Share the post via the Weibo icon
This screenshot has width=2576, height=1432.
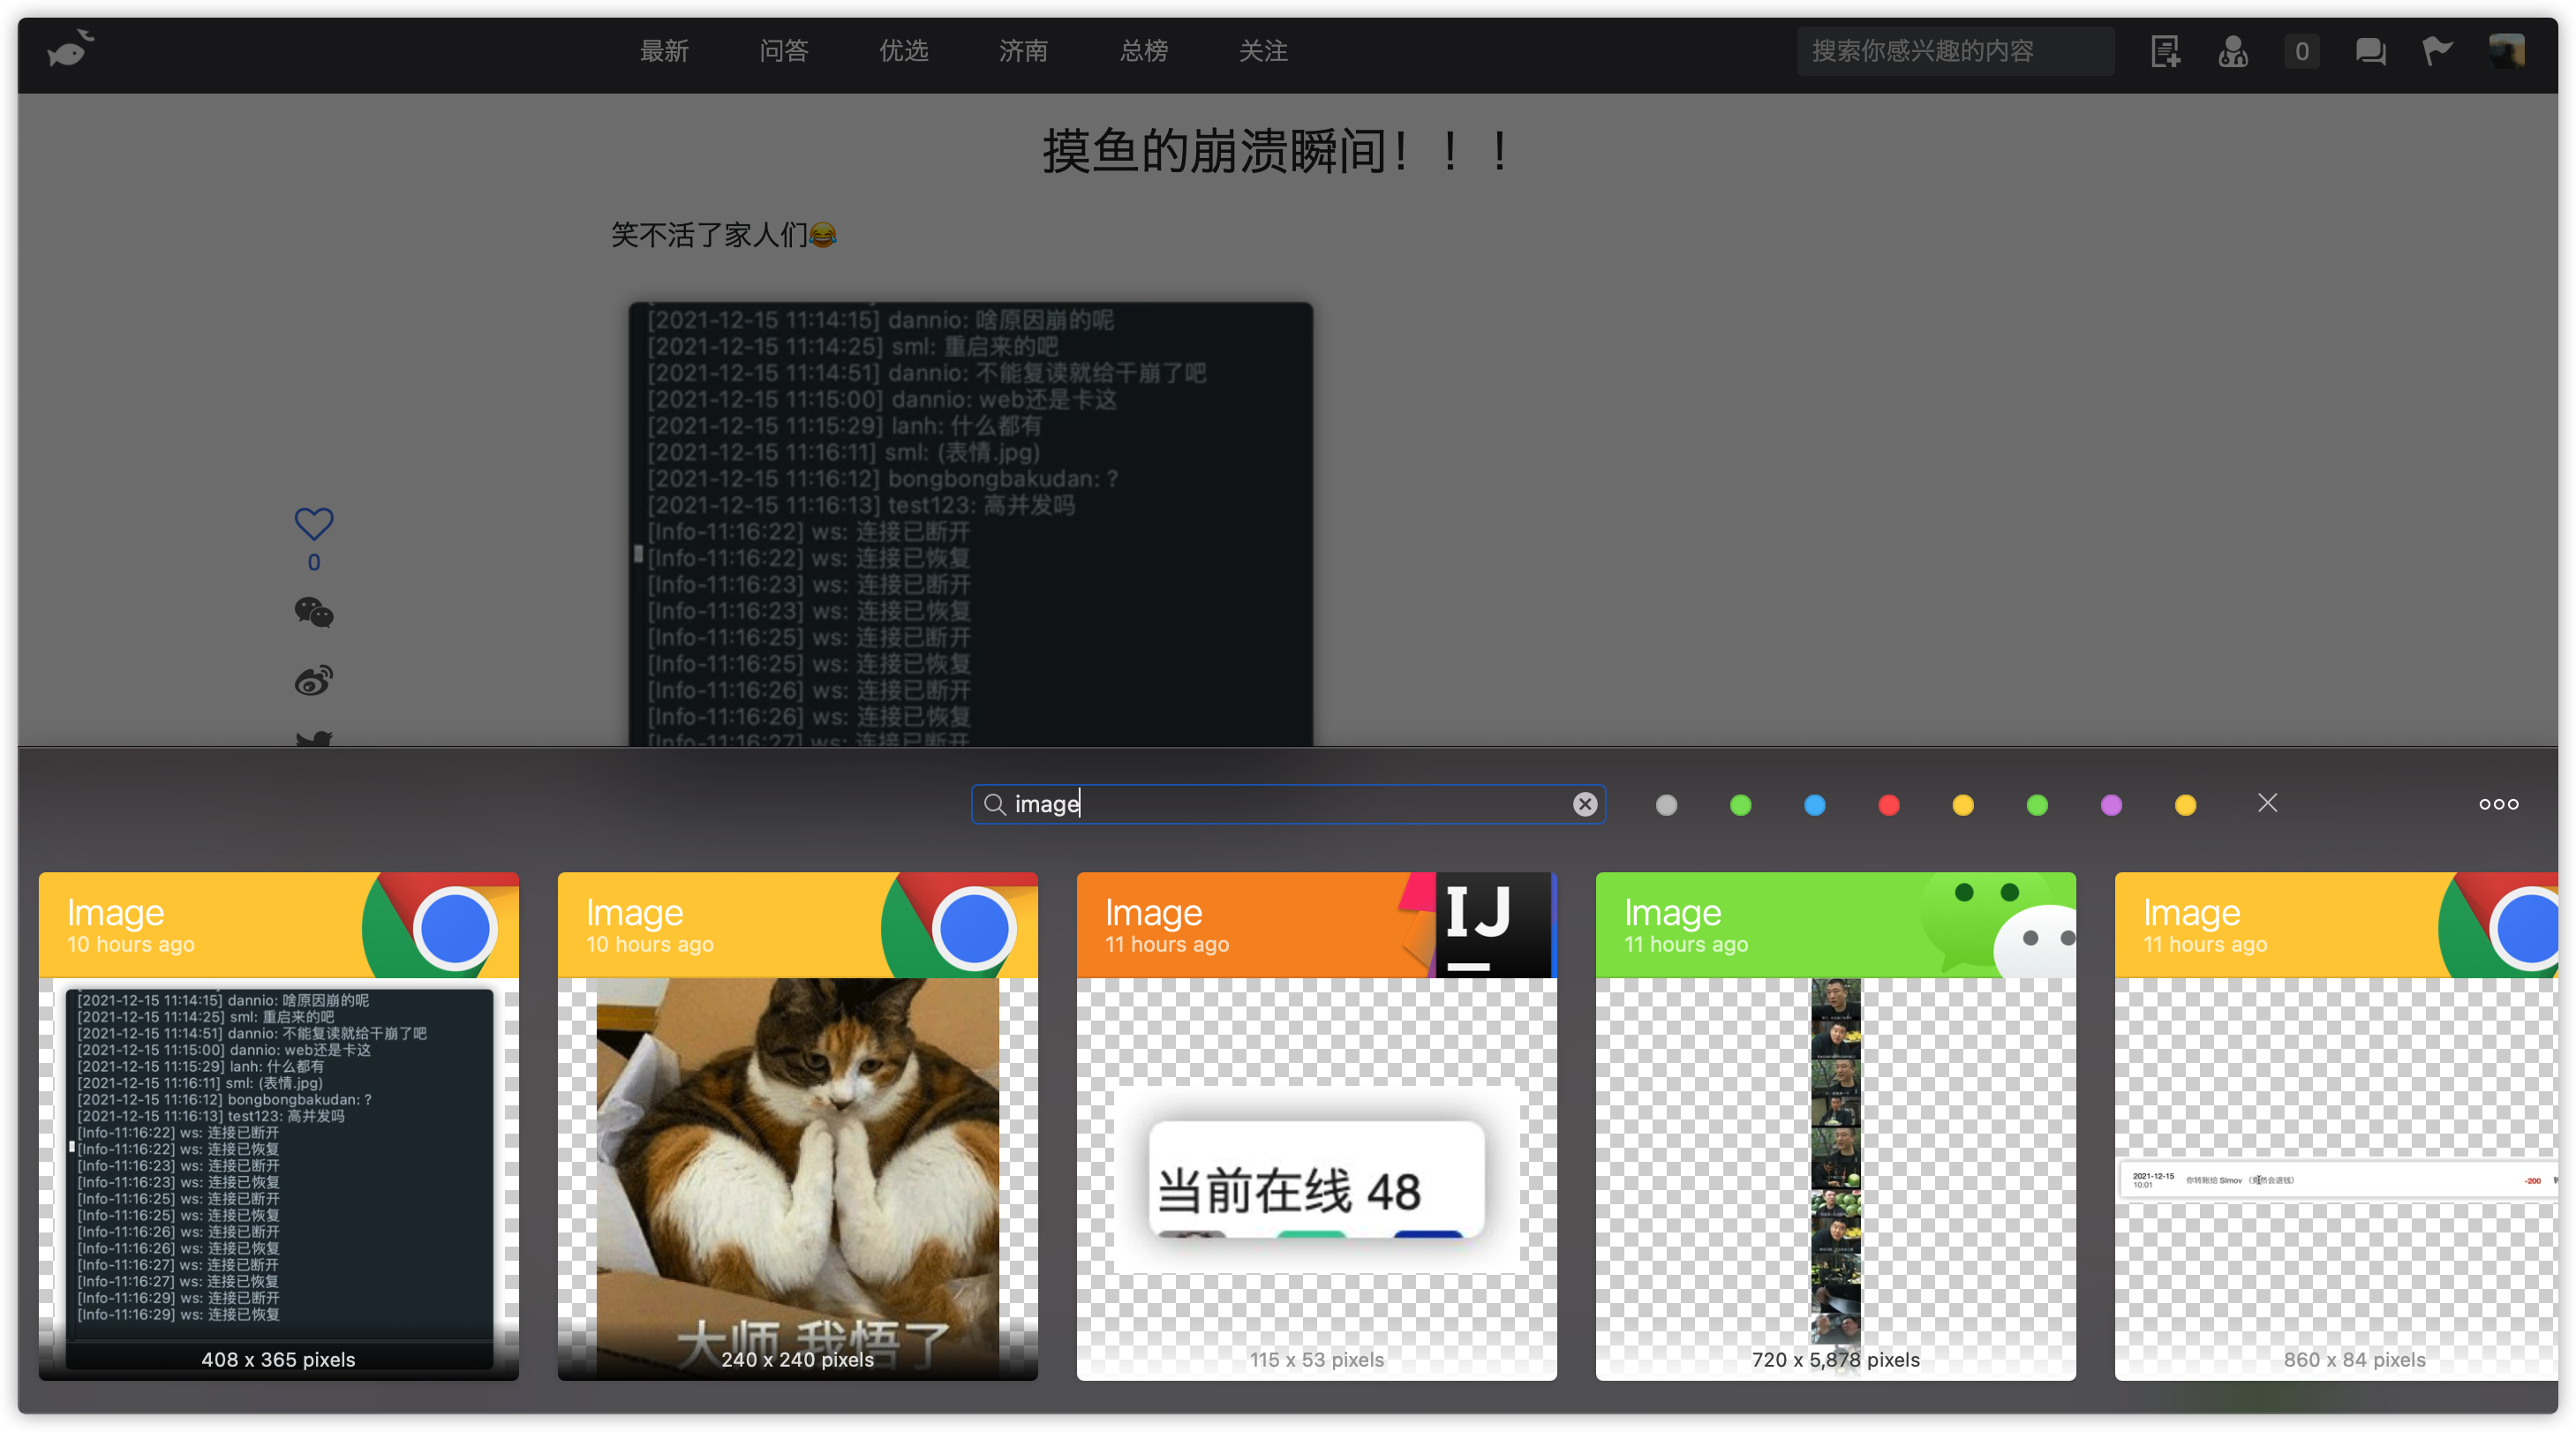point(314,681)
